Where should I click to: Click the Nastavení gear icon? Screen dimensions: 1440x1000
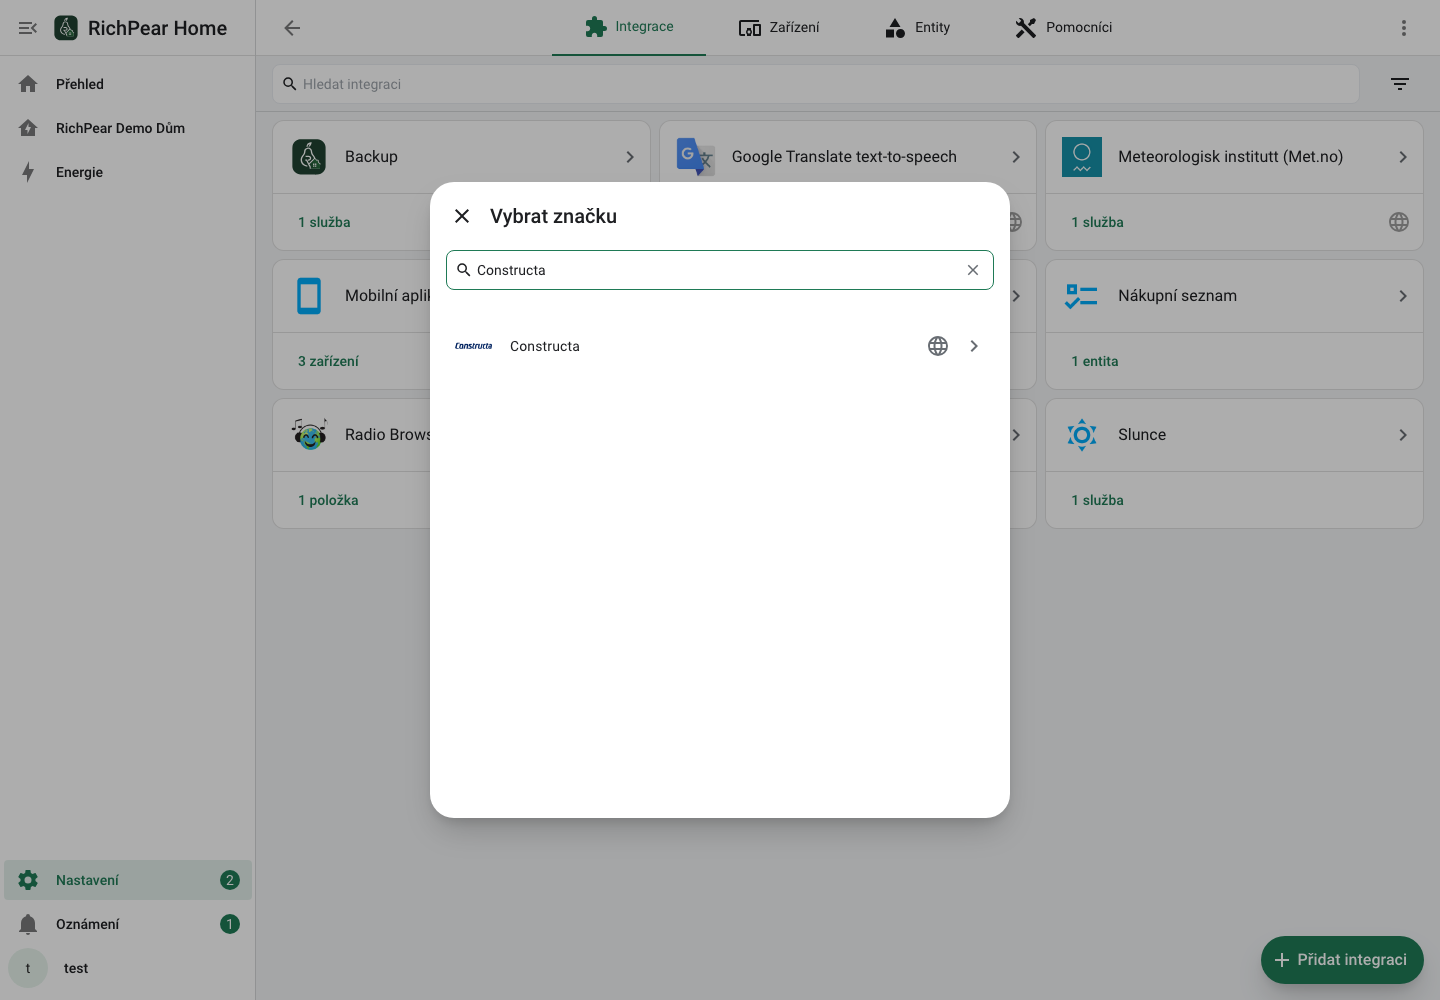click(x=28, y=880)
